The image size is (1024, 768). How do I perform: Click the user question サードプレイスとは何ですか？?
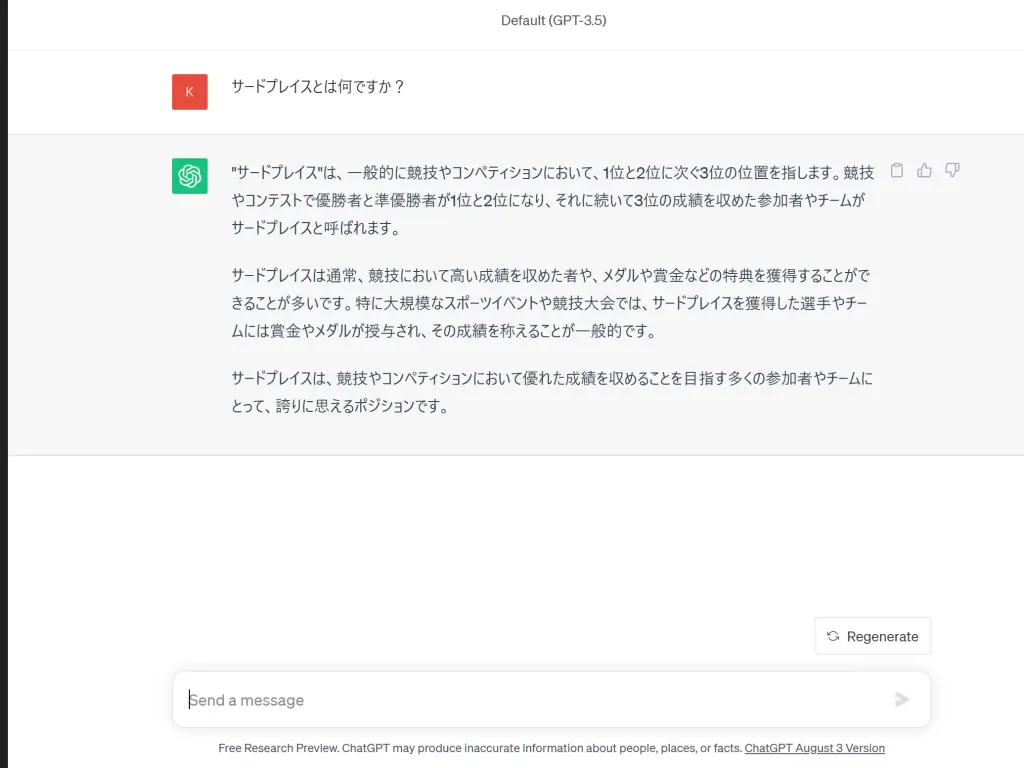tap(318, 87)
